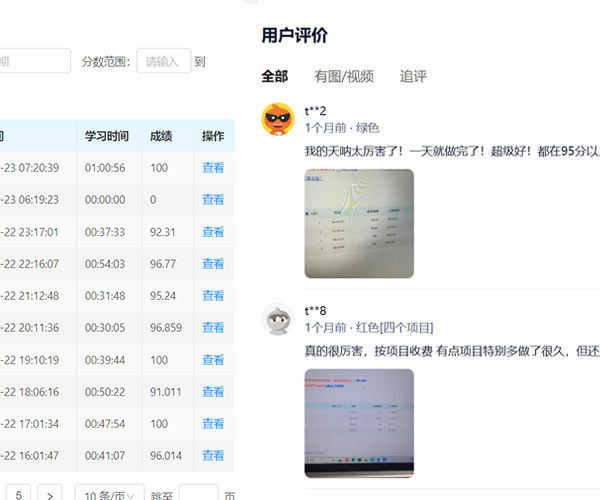This screenshot has width=600, height=500.
Task: Click the 分数范围 minimum score input
Action: 163,61
